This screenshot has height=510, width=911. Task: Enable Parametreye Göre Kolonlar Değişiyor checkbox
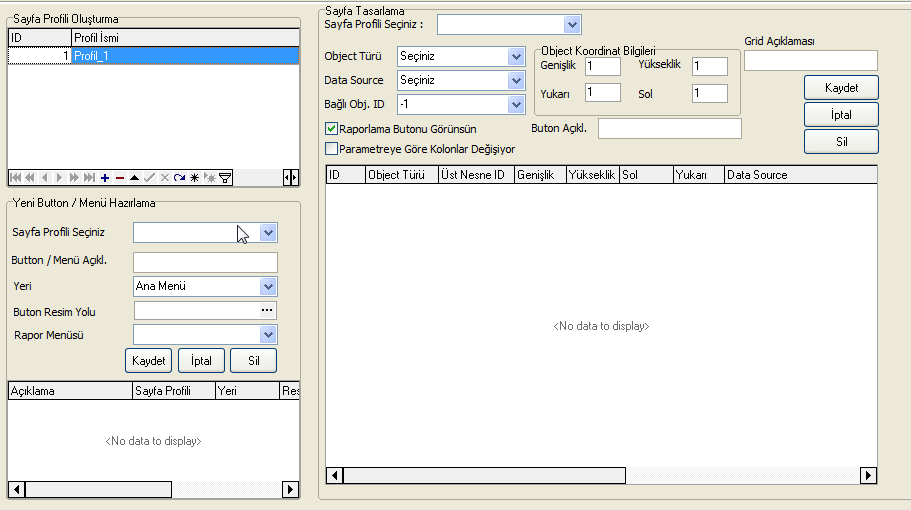(331, 149)
